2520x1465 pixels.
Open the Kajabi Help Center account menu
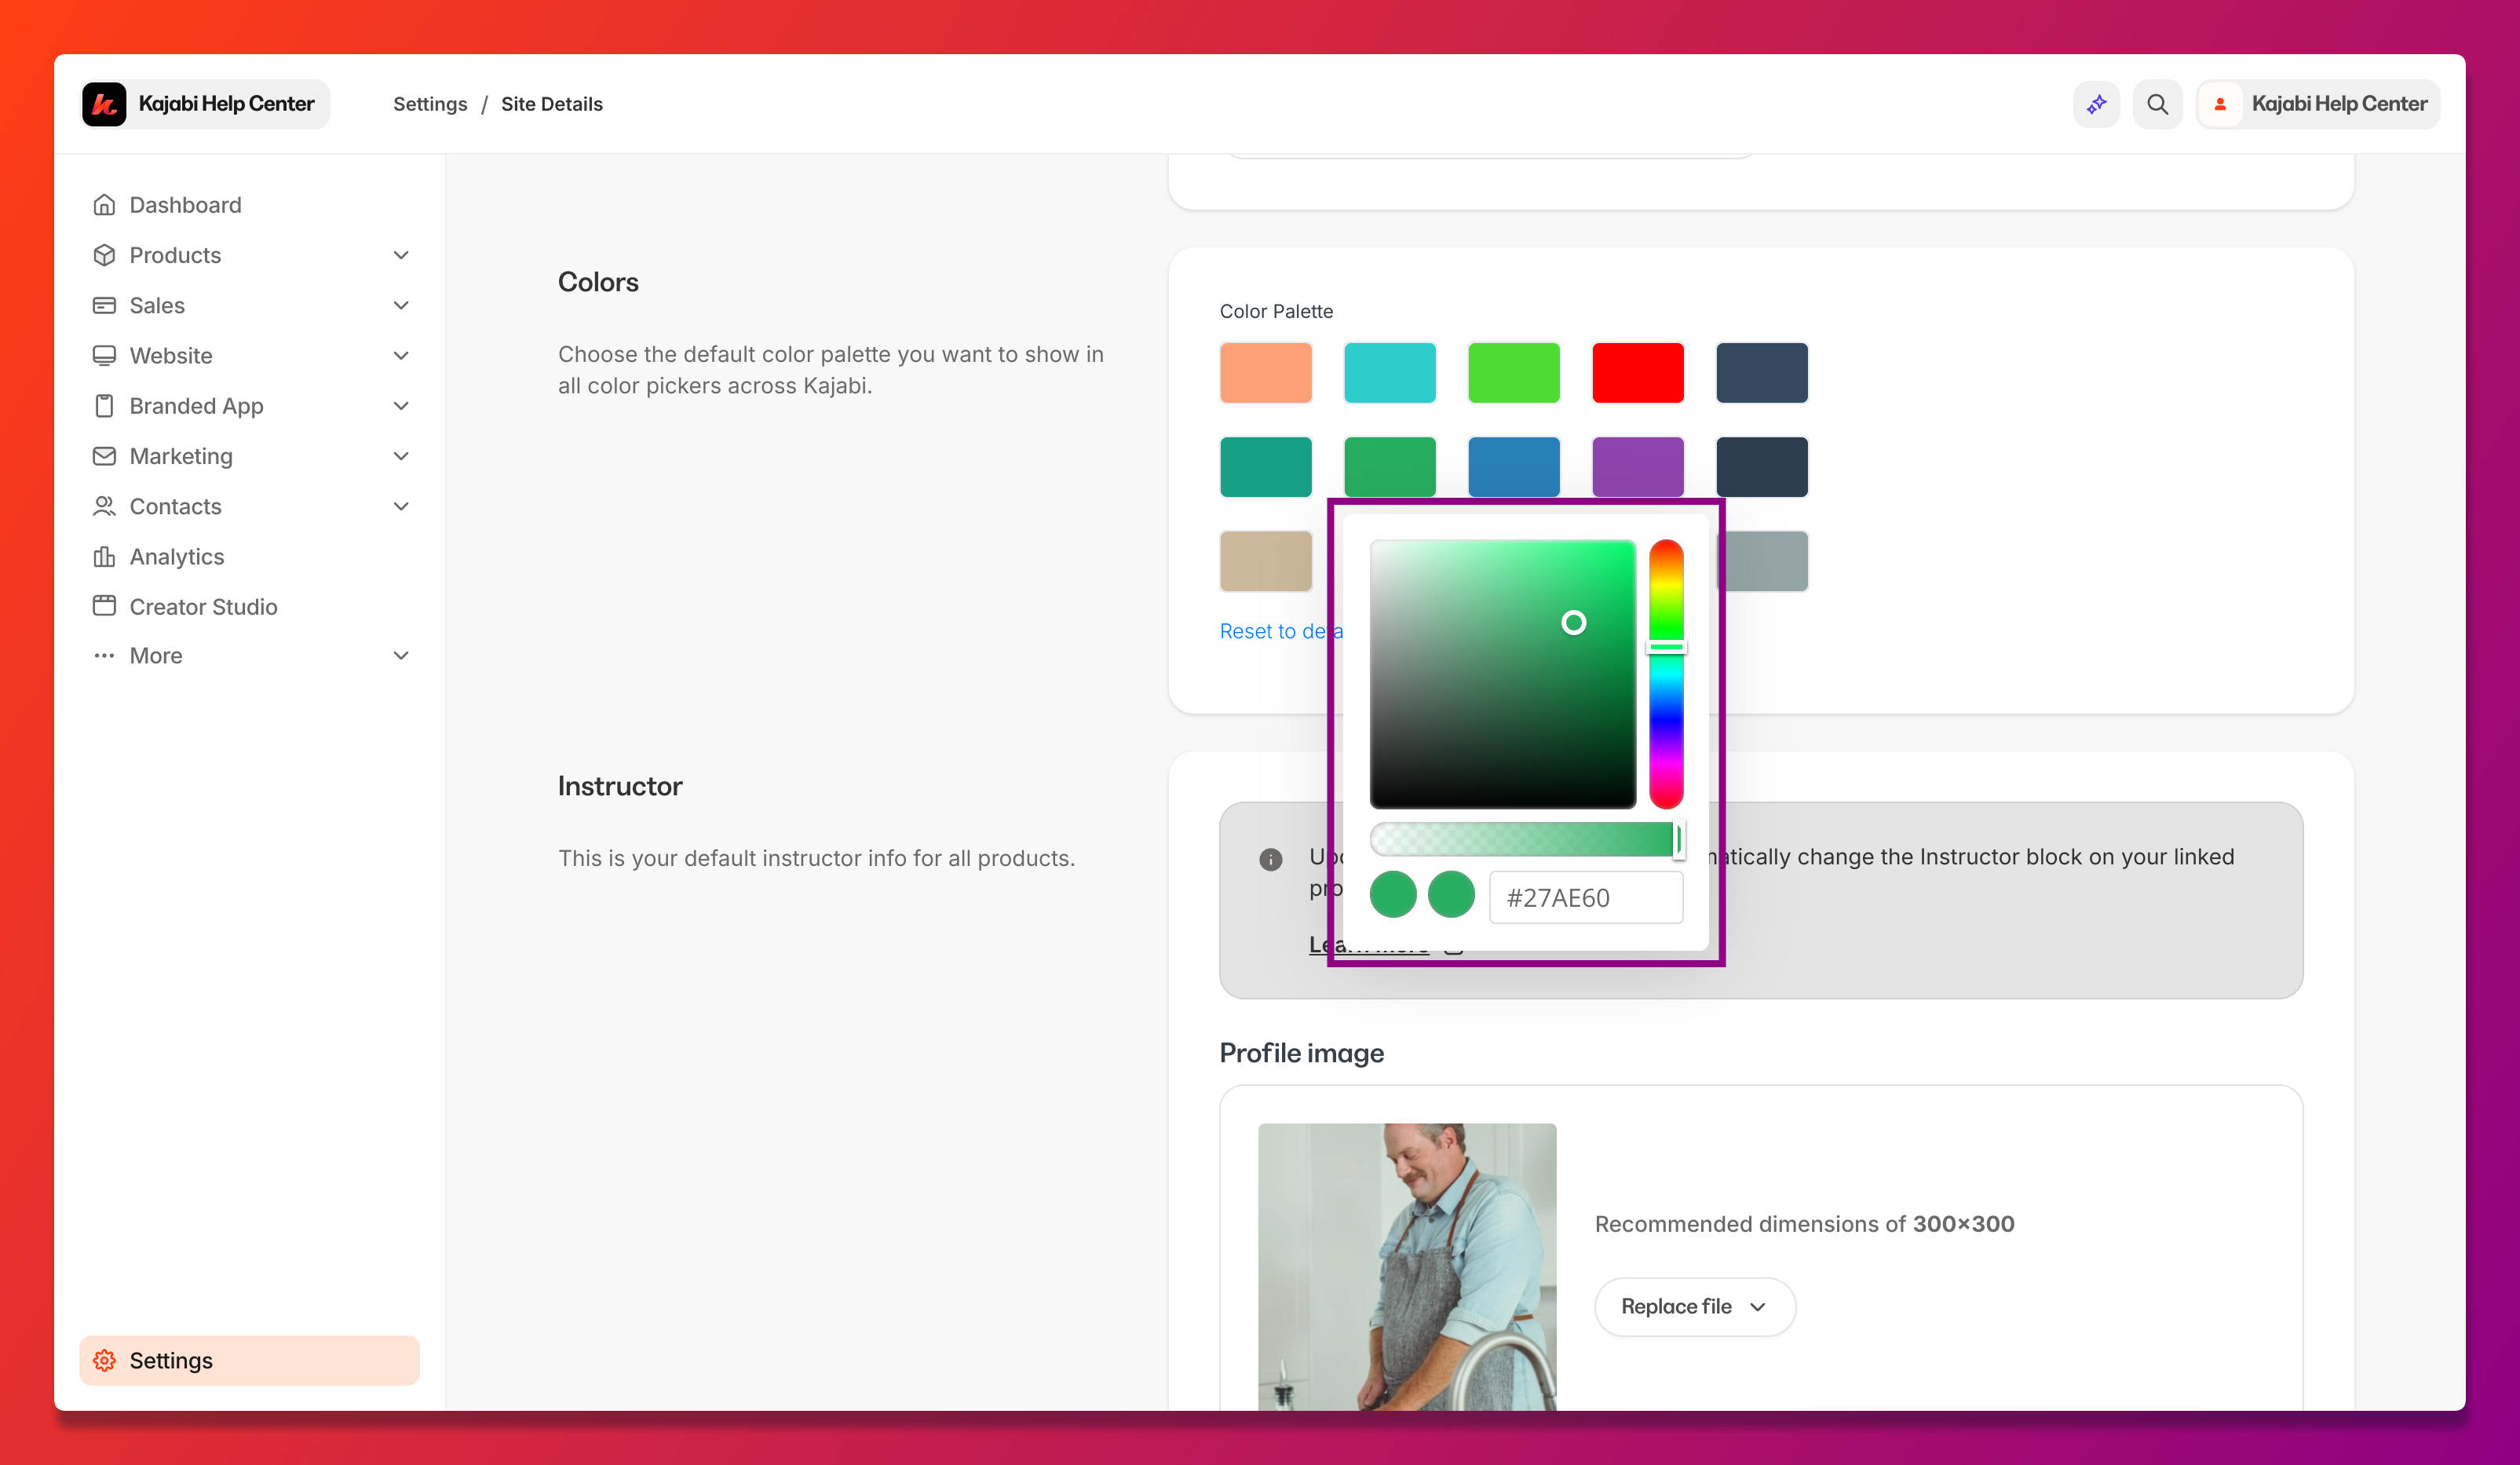2317,104
